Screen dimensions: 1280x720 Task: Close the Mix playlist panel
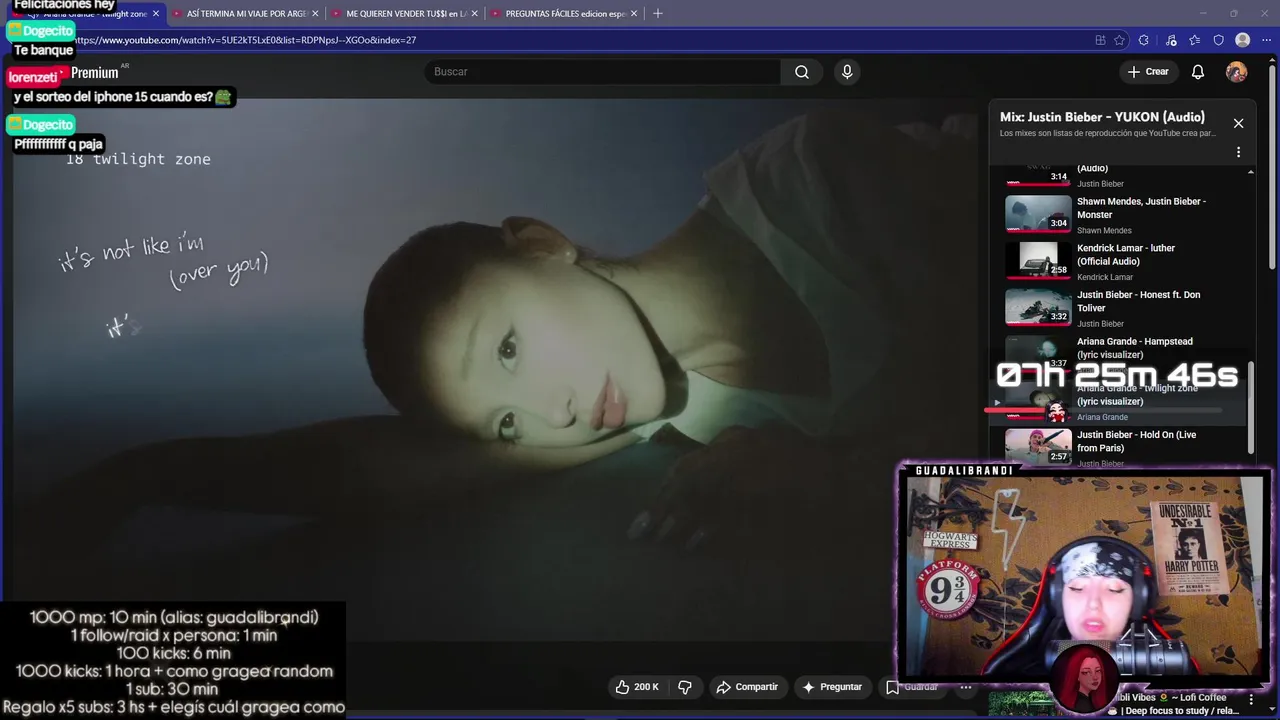pyautogui.click(x=1238, y=123)
